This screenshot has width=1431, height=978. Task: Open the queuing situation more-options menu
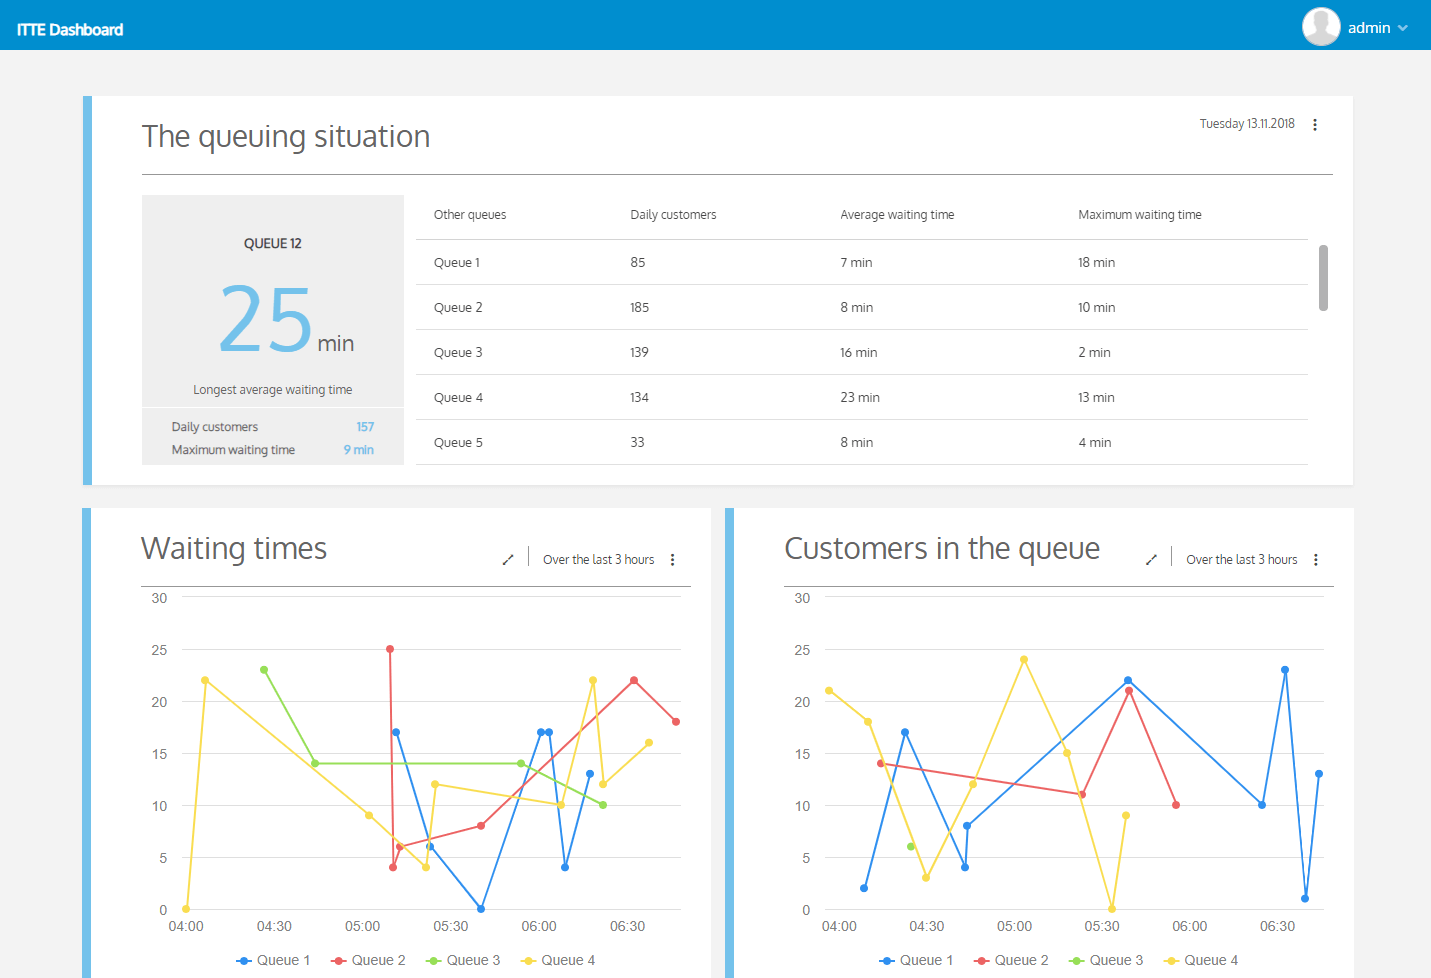click(x=1315, y=125)
